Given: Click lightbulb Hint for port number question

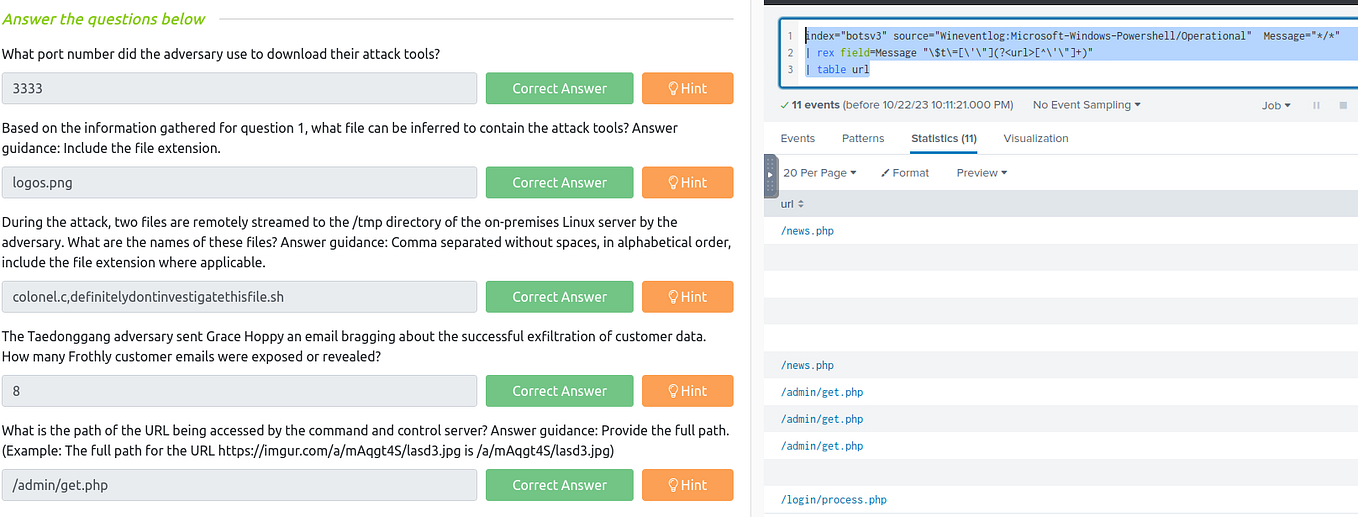Looking at the screenshot, I should point(688,88).
